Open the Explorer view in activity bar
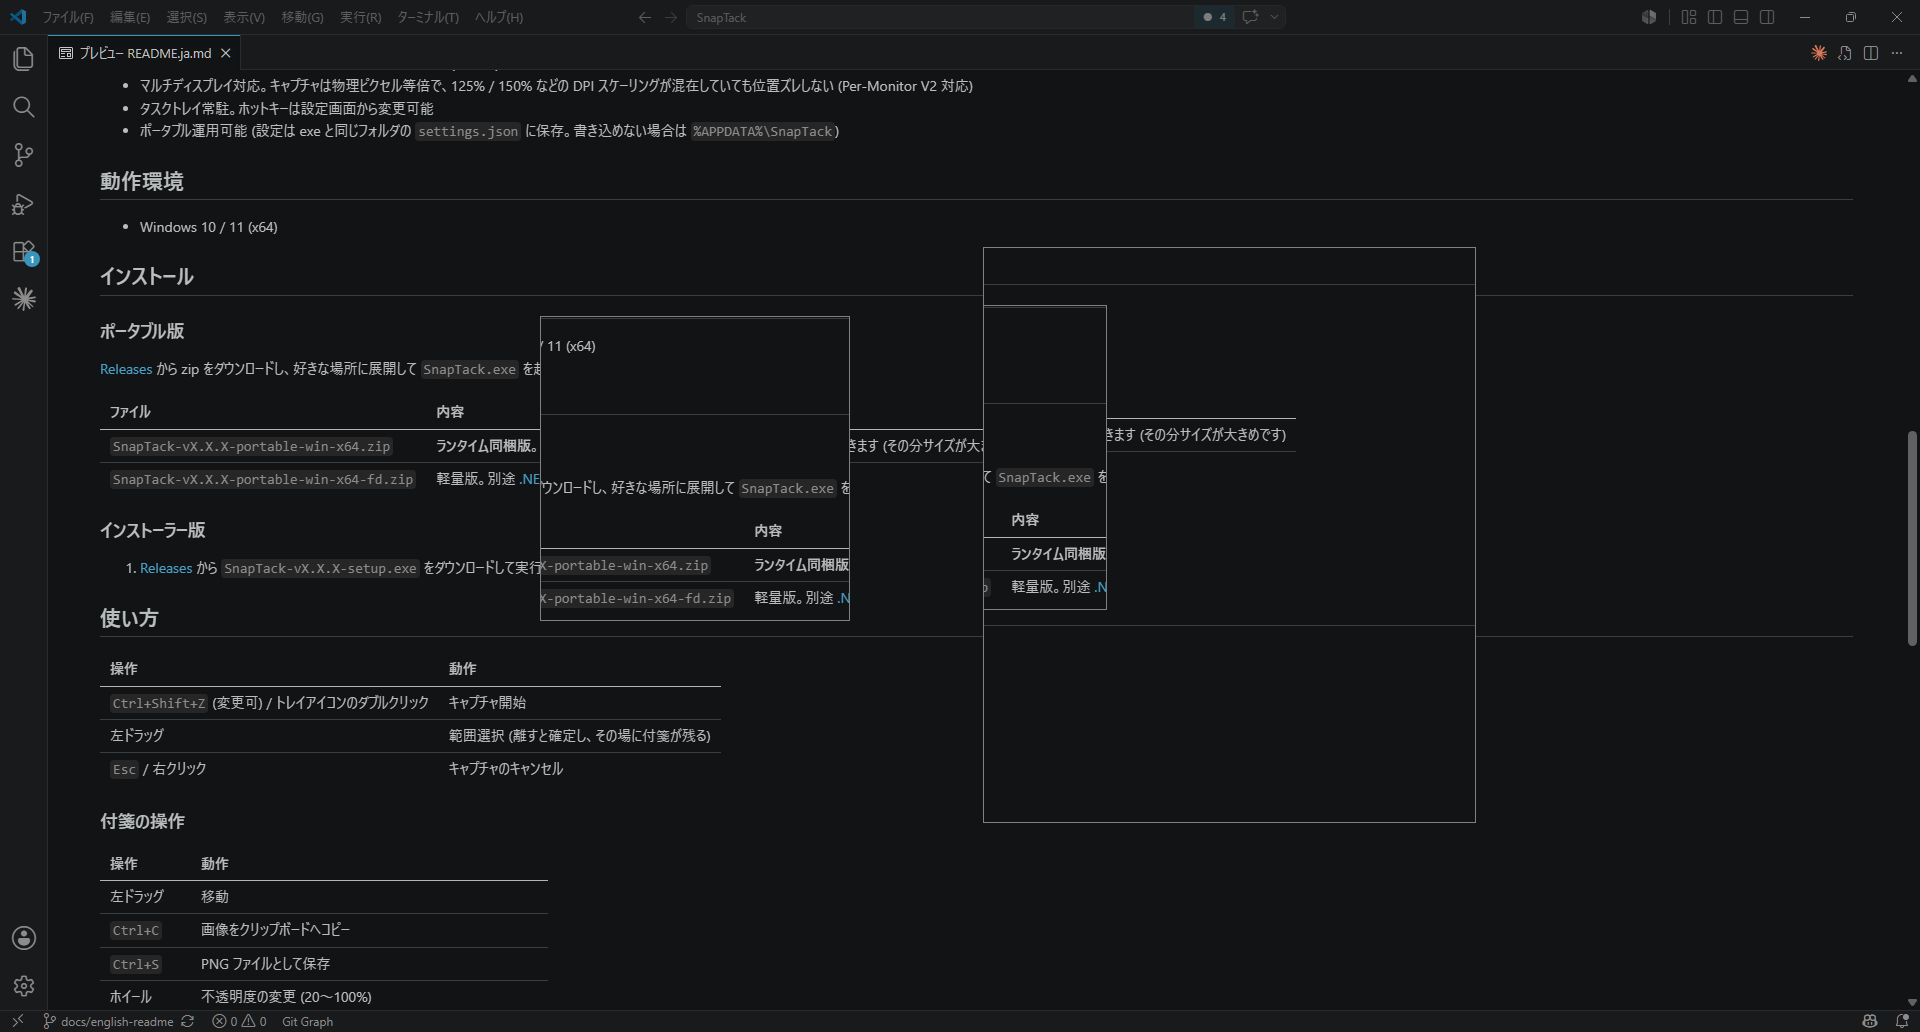This screenshot has width=1920, height=1032. click(24, 59)
